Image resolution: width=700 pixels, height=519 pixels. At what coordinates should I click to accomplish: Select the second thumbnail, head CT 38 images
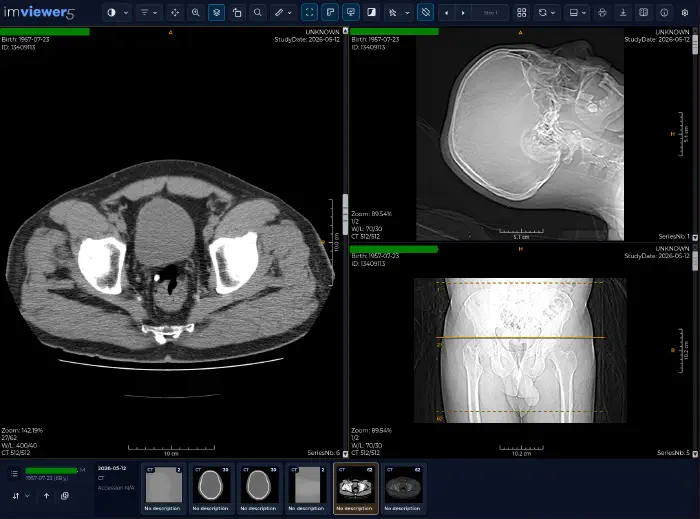211,489
